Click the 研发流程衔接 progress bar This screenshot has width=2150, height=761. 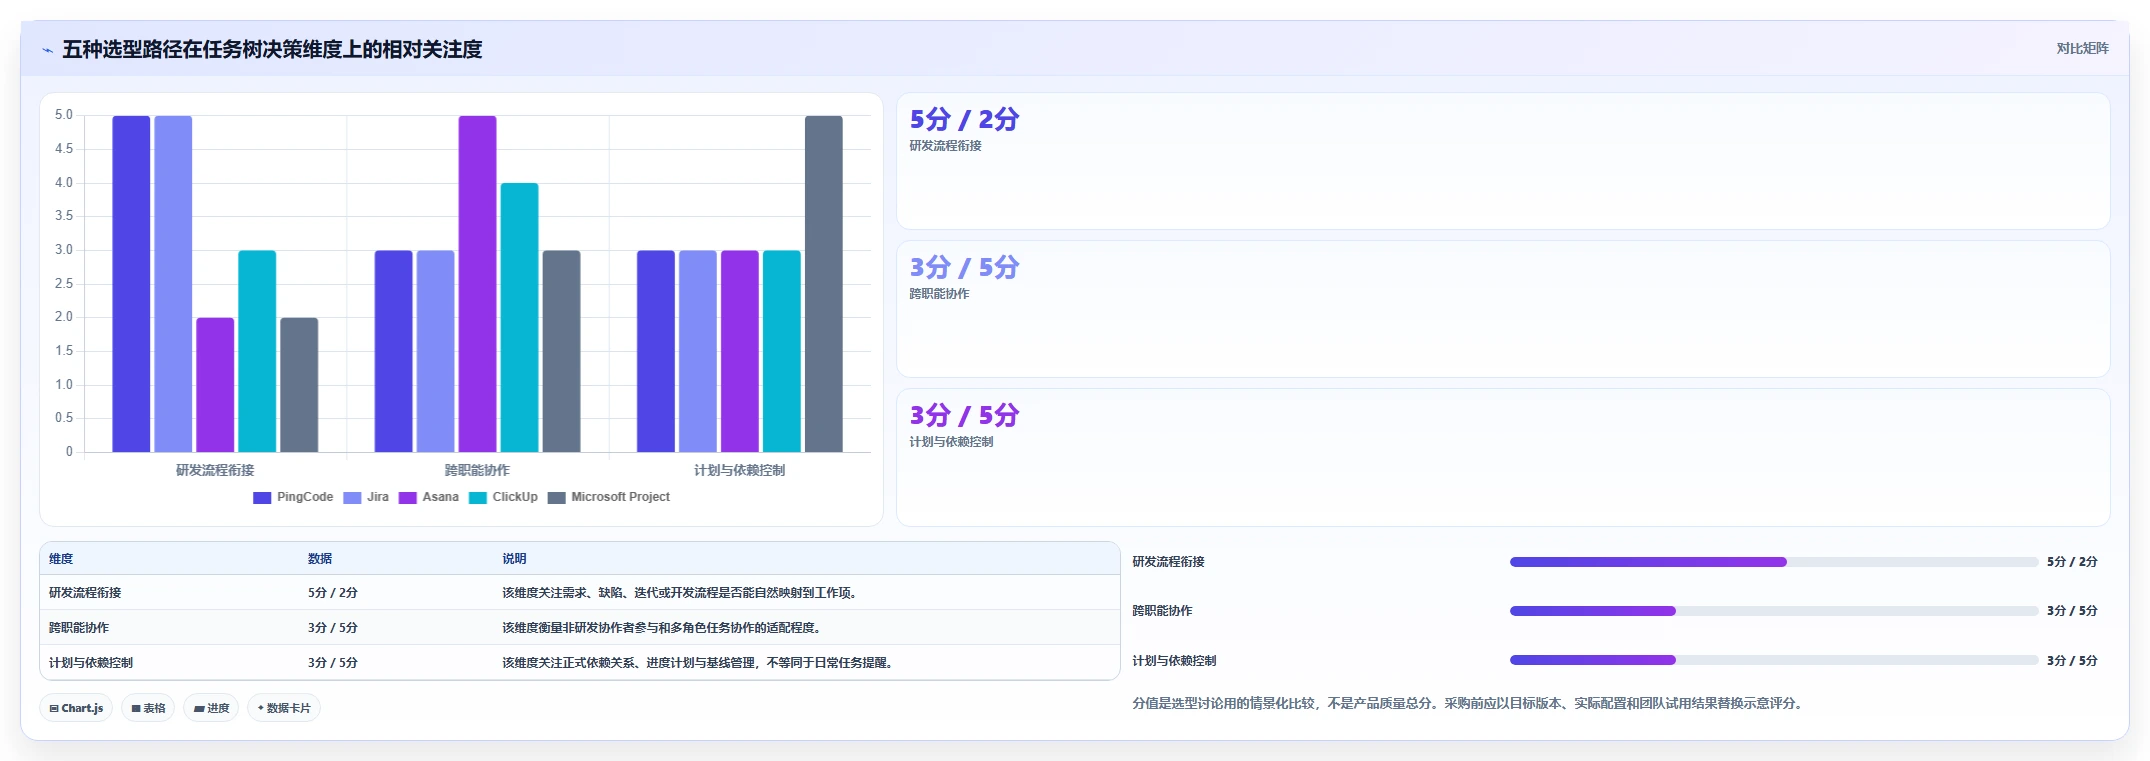(x=1774, y=562)
